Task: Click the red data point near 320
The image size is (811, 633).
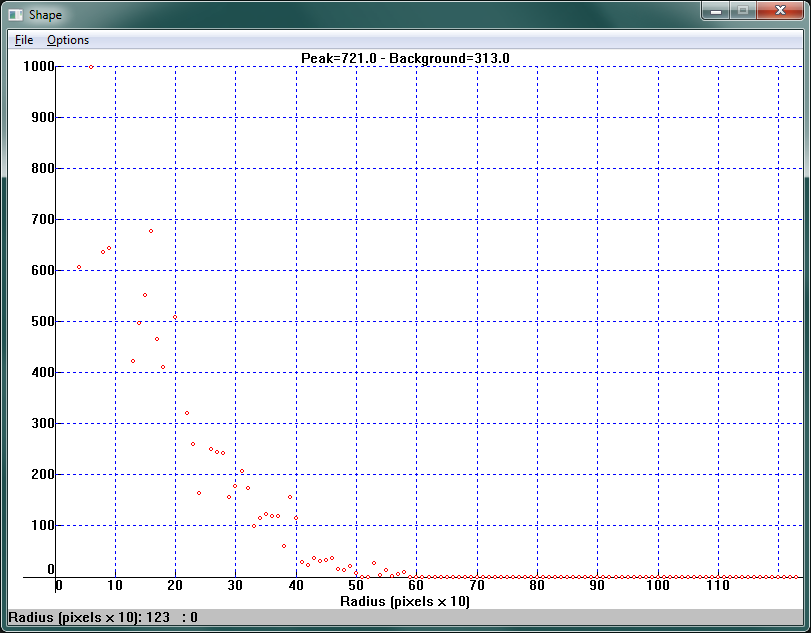Action: (187, 413)
